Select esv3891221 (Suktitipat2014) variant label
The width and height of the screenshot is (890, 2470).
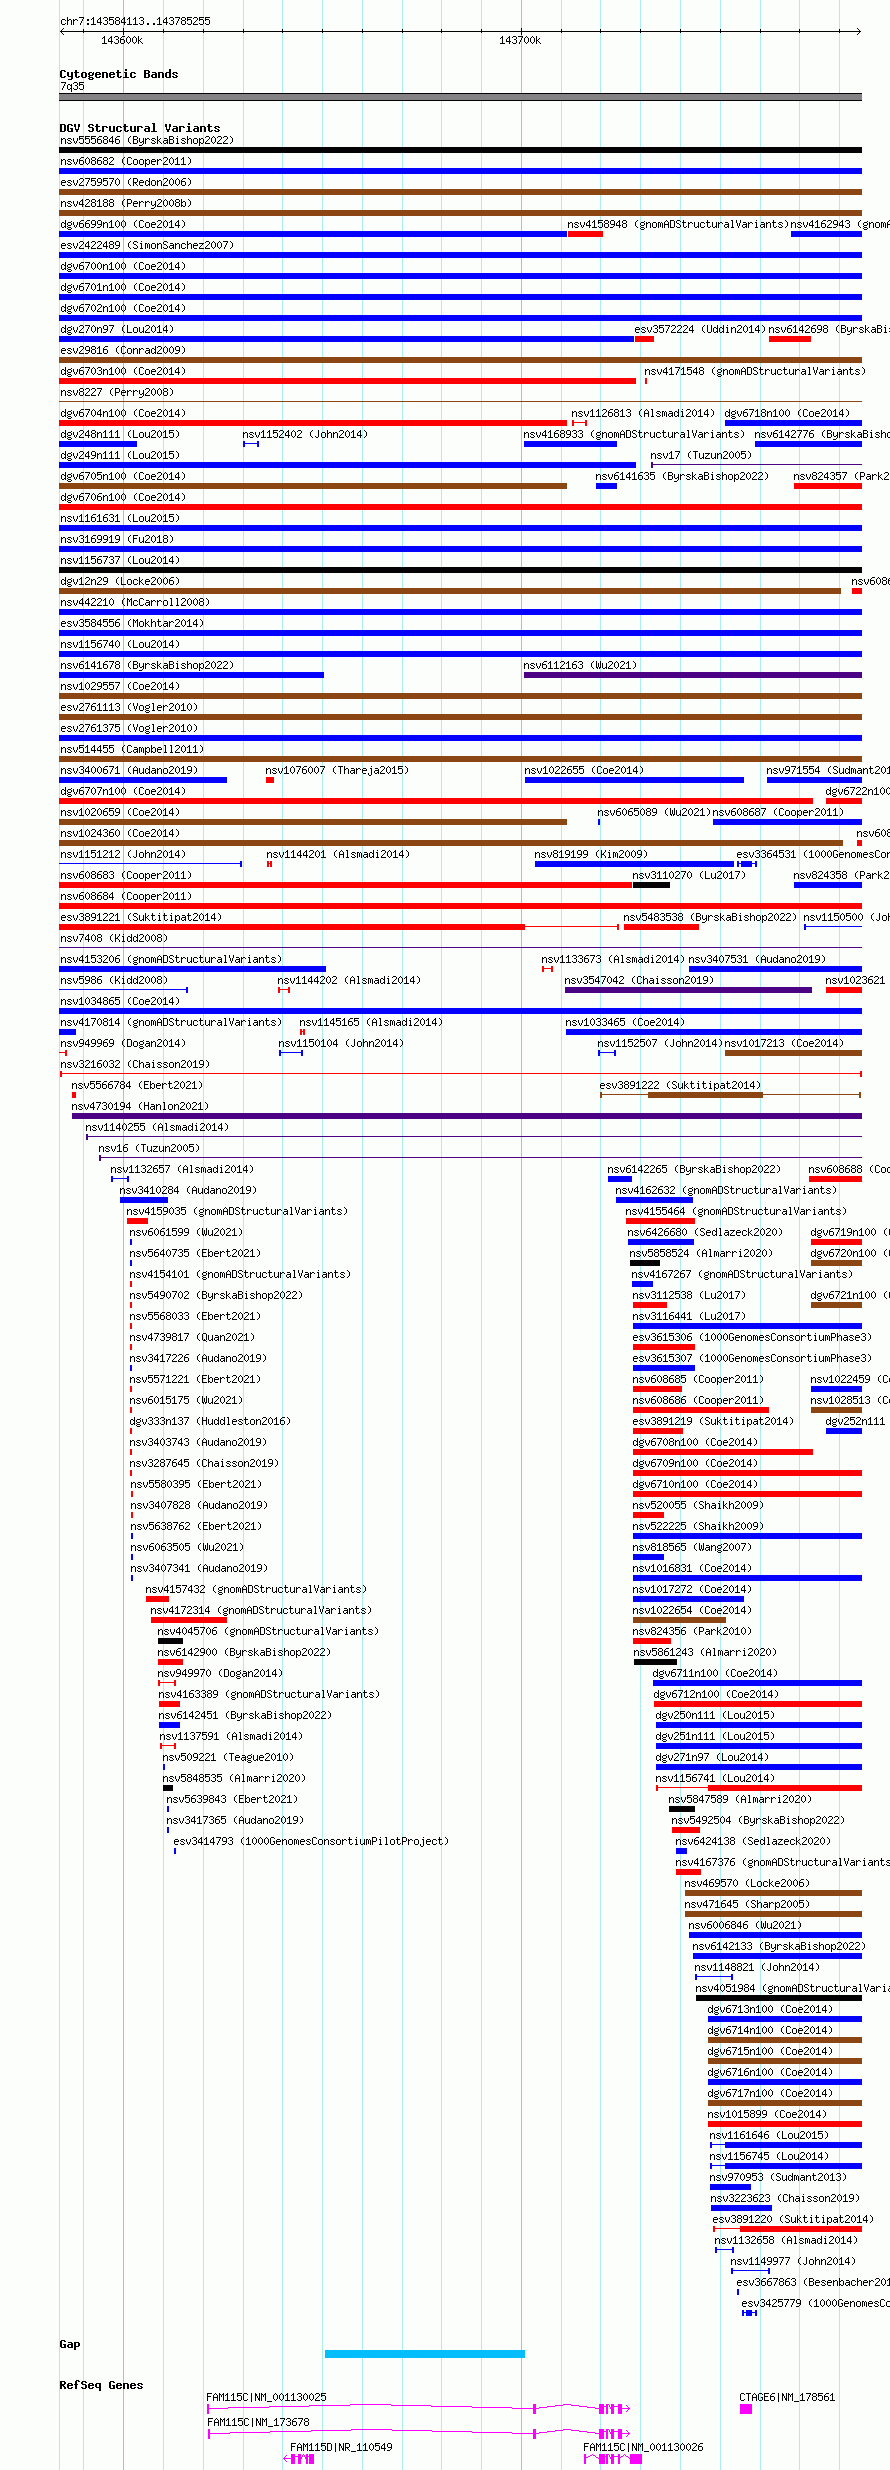141,917
